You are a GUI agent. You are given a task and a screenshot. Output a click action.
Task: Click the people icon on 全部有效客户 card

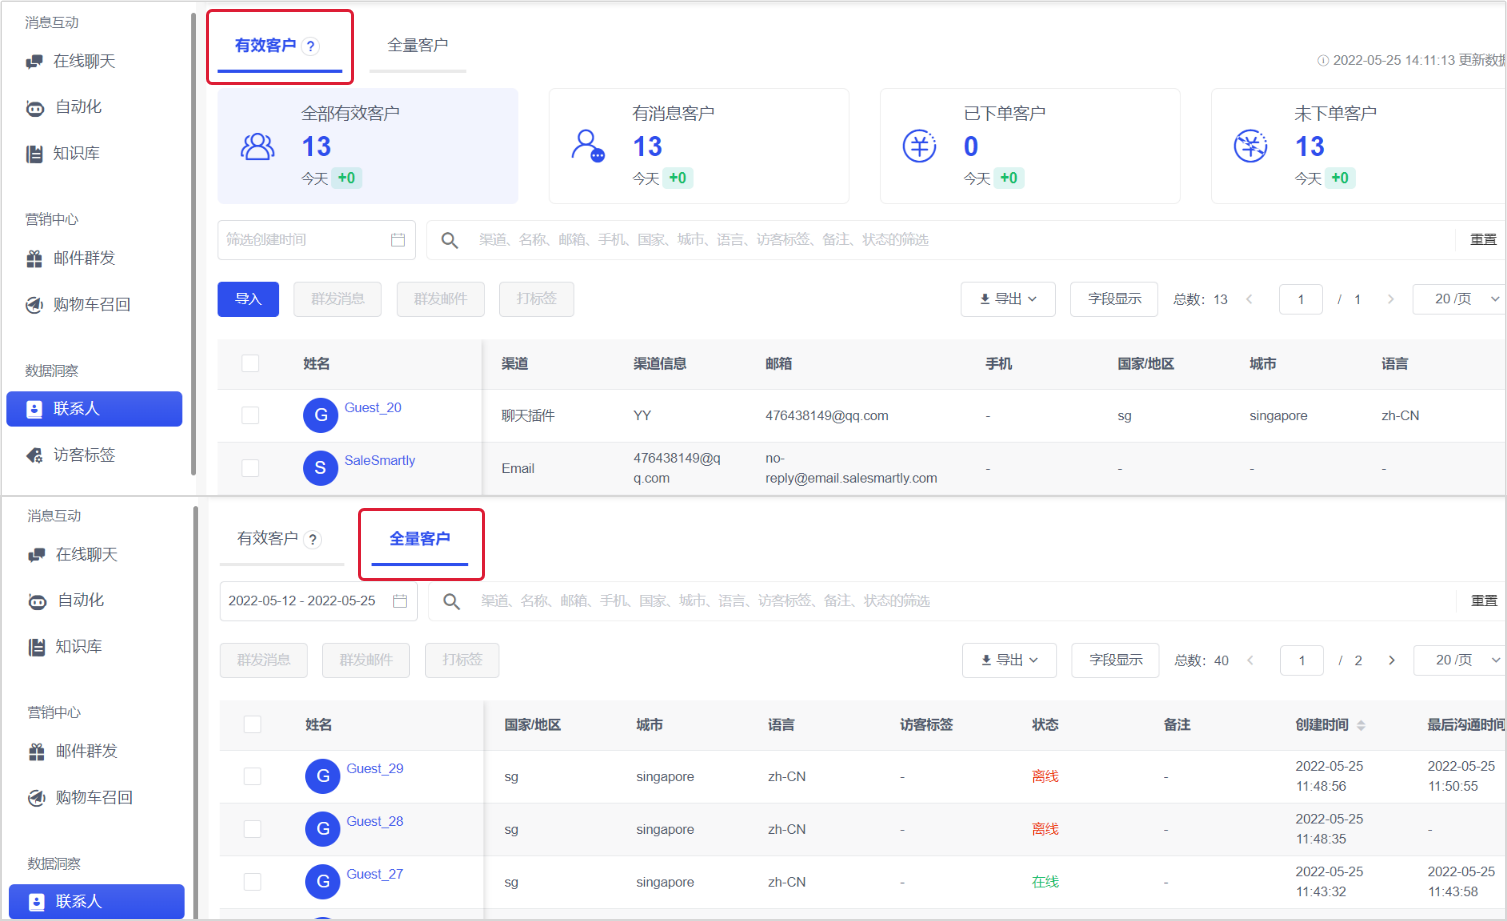tap(258, 147)
